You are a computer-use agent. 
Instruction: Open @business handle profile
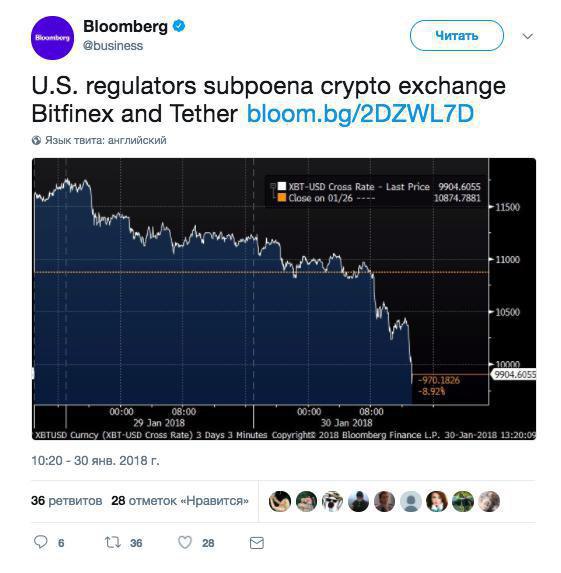click(113, 46)
